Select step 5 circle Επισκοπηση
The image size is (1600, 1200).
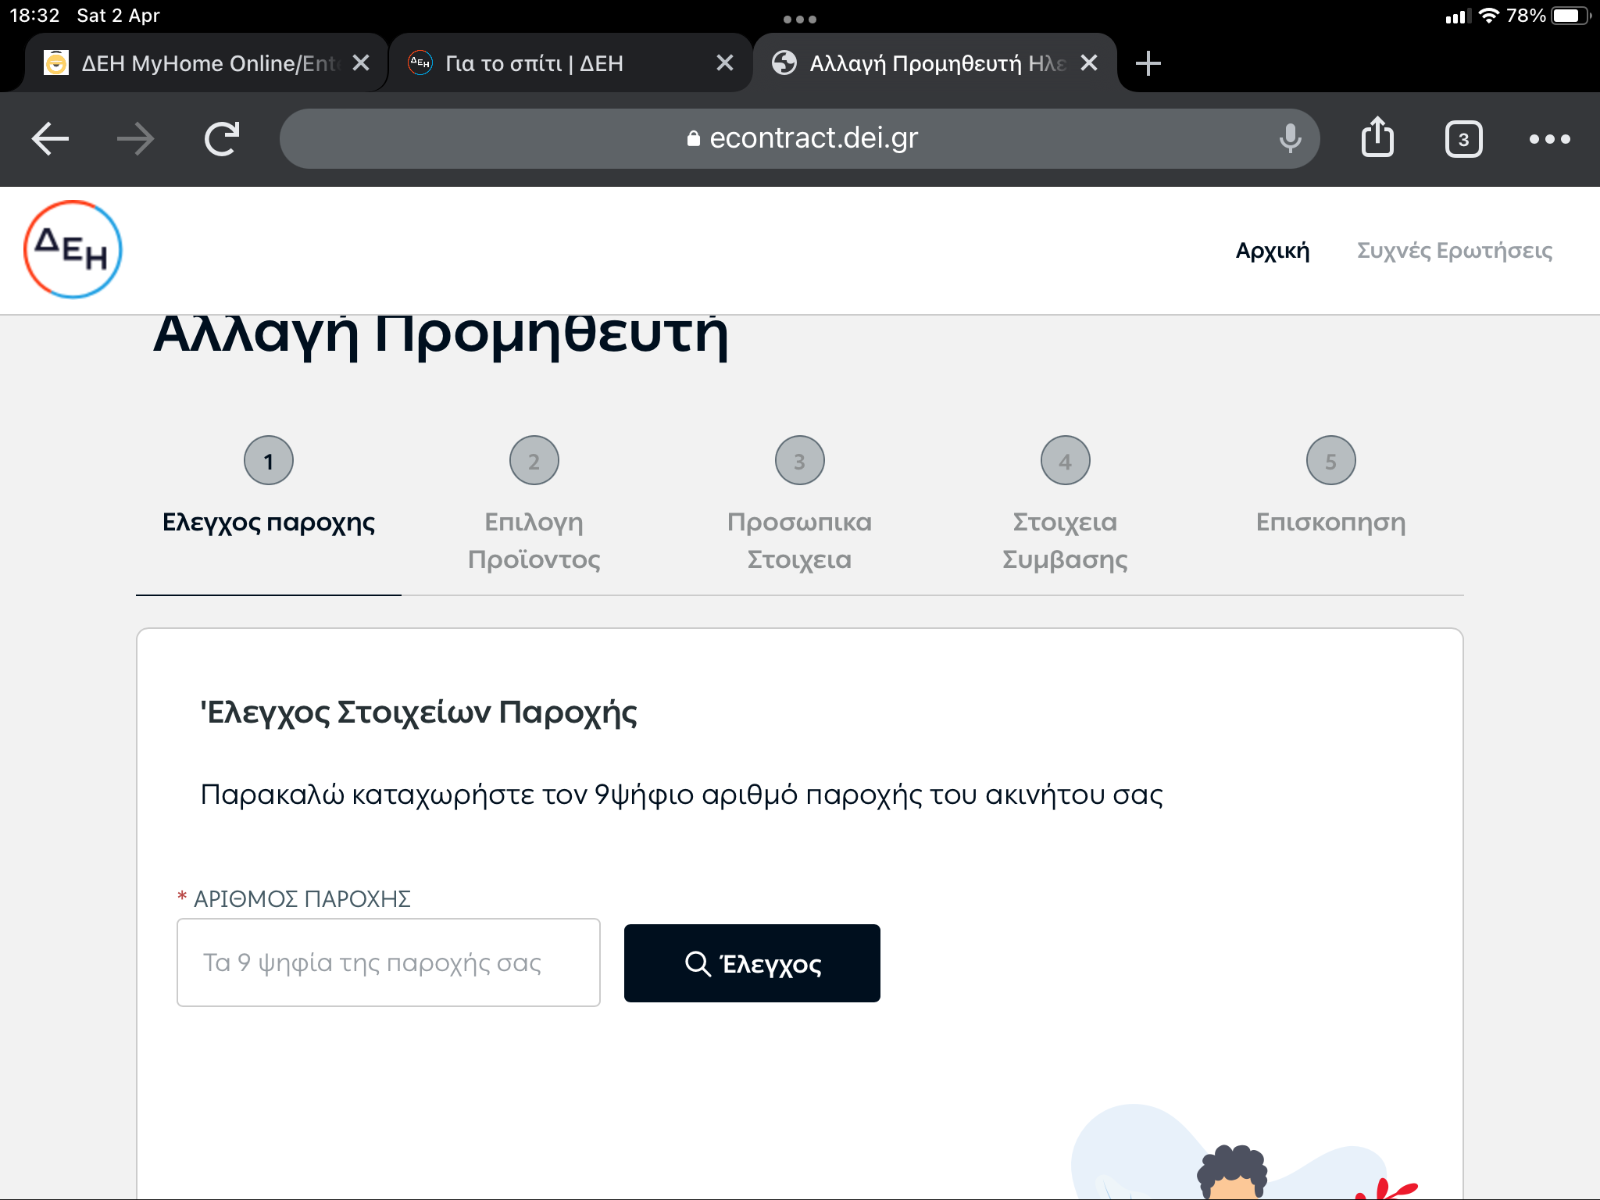pyautogui.click(x=1331, y=461)
